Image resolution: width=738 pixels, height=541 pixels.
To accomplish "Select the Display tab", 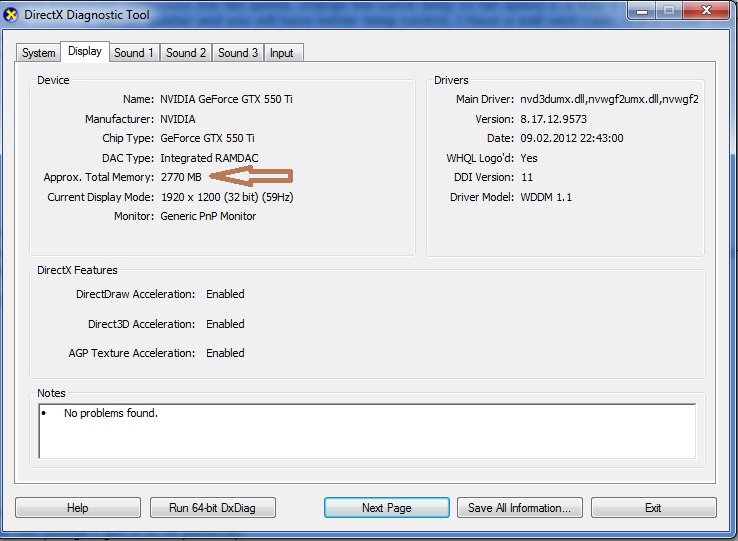I will [x=85, y=51].
